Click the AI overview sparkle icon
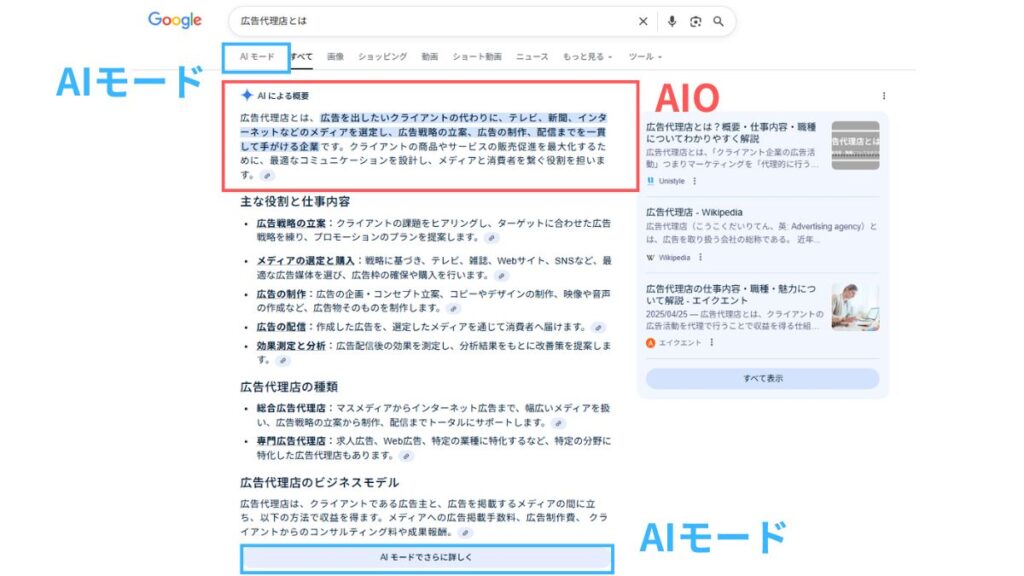The width and height of the screenshot is (1024, 576). tap(246, 95)
